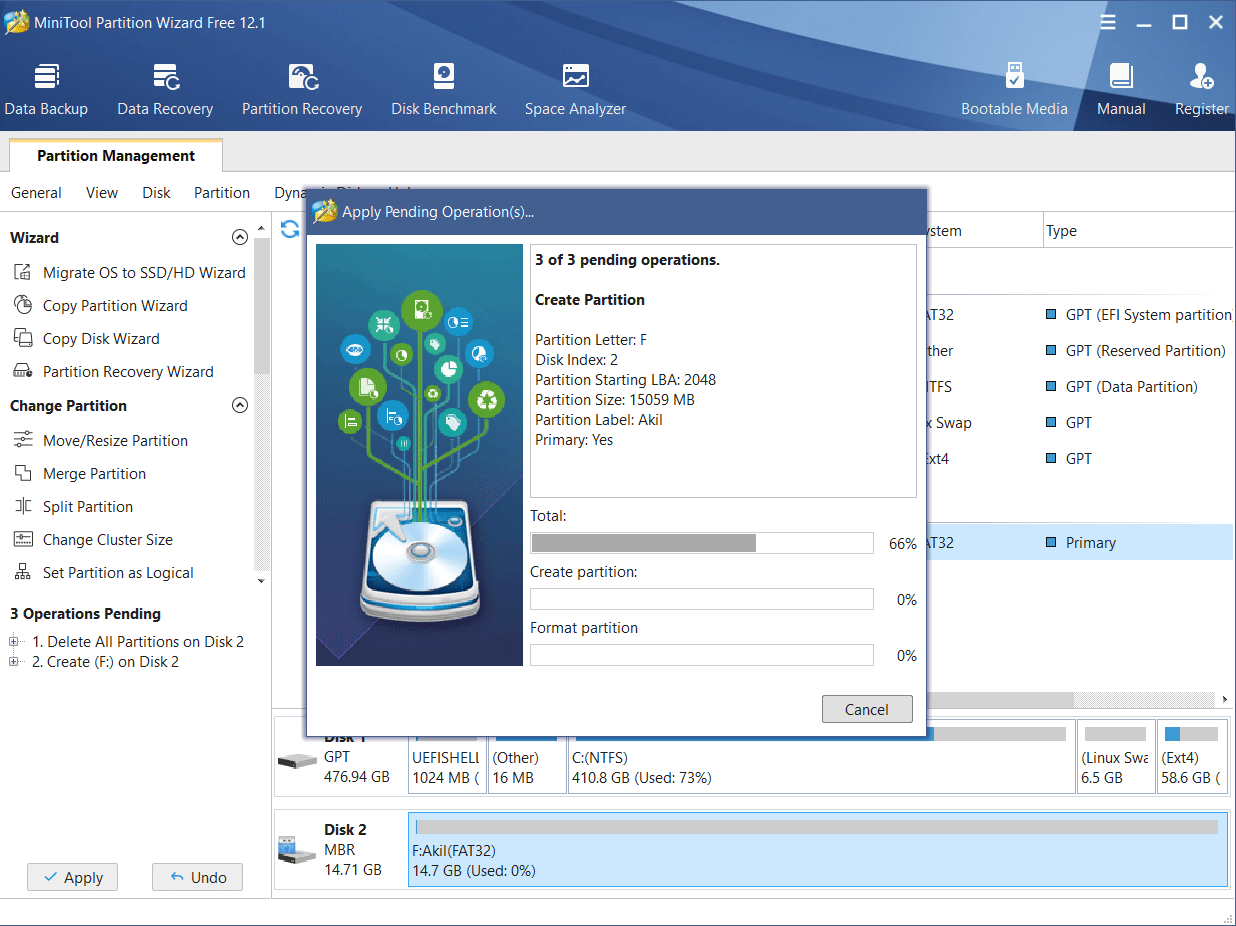Expand Delete All Partitions on Disk 2
The height and width of the screenshot is (926, 1236).
point(14,642)
